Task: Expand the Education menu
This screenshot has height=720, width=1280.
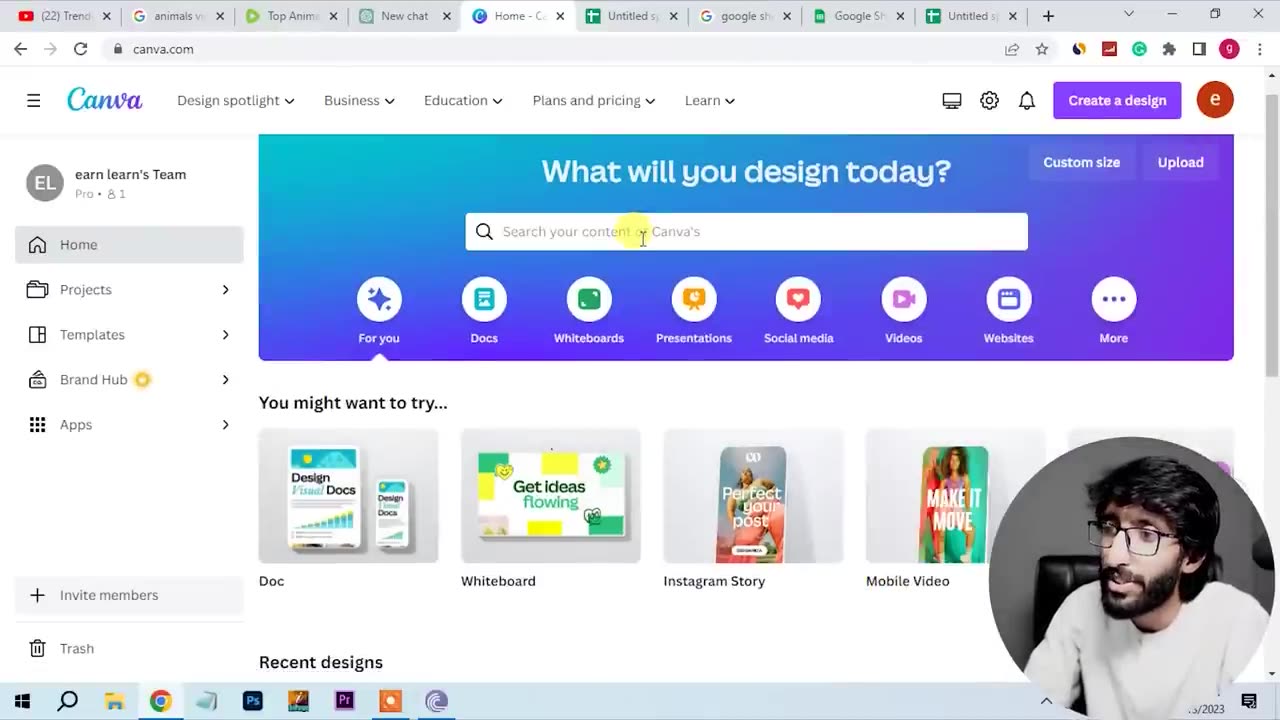Action: (463, 100)
